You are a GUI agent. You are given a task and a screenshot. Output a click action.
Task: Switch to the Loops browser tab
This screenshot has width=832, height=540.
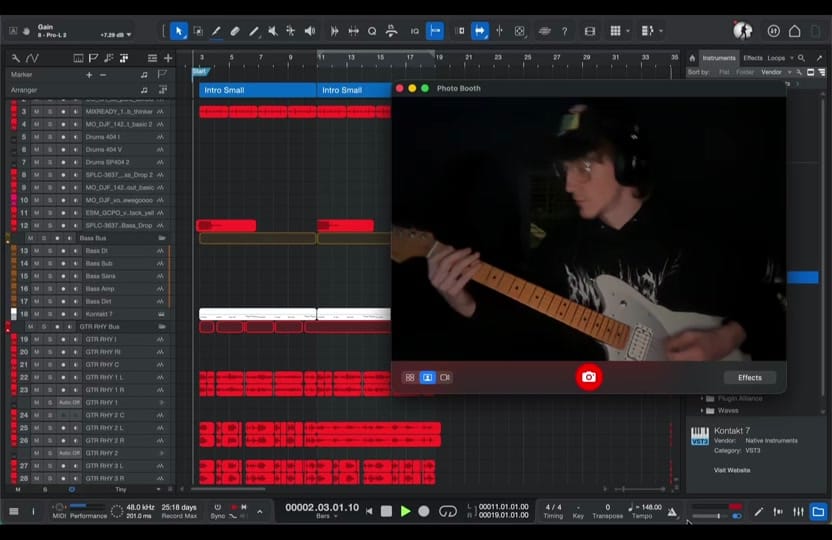click(x=776, y=58)
